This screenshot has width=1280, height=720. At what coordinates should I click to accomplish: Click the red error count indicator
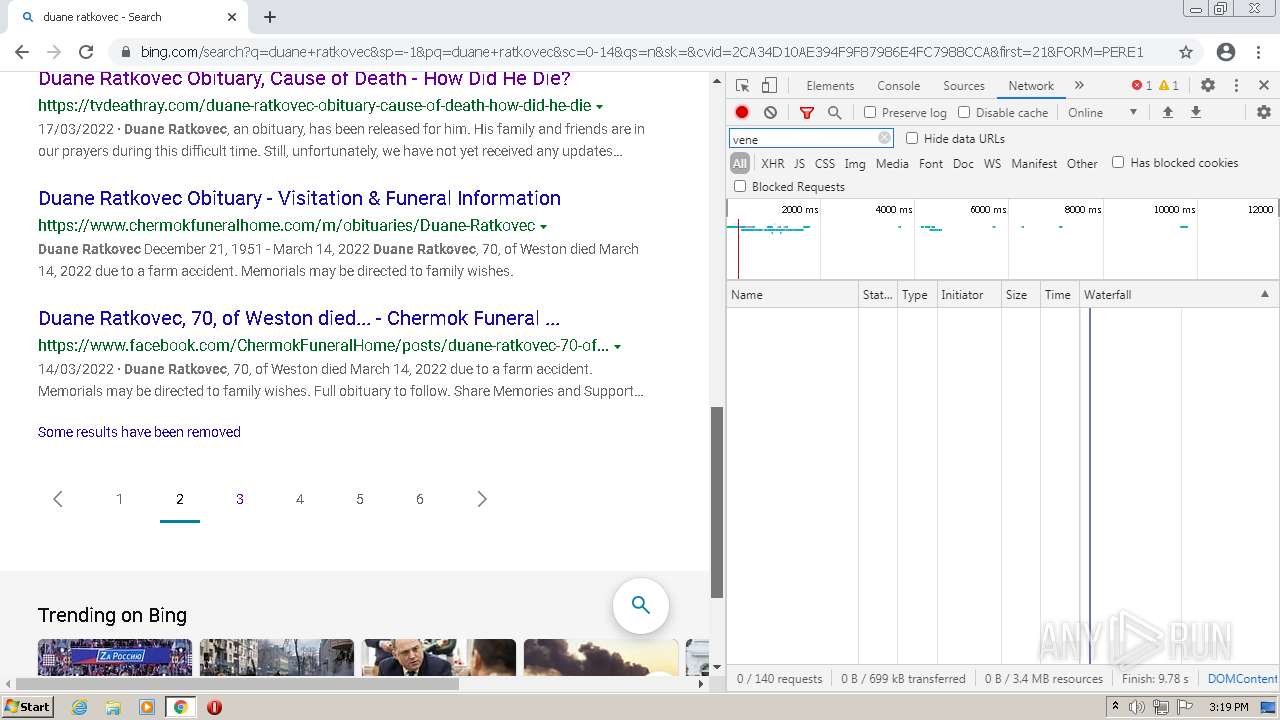[1141, 86]
